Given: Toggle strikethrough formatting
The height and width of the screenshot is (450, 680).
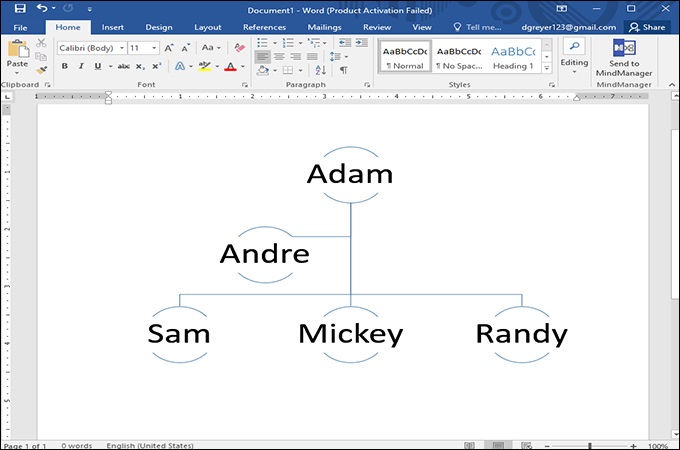Looking at the screenshot, I should tap(124, 66).
